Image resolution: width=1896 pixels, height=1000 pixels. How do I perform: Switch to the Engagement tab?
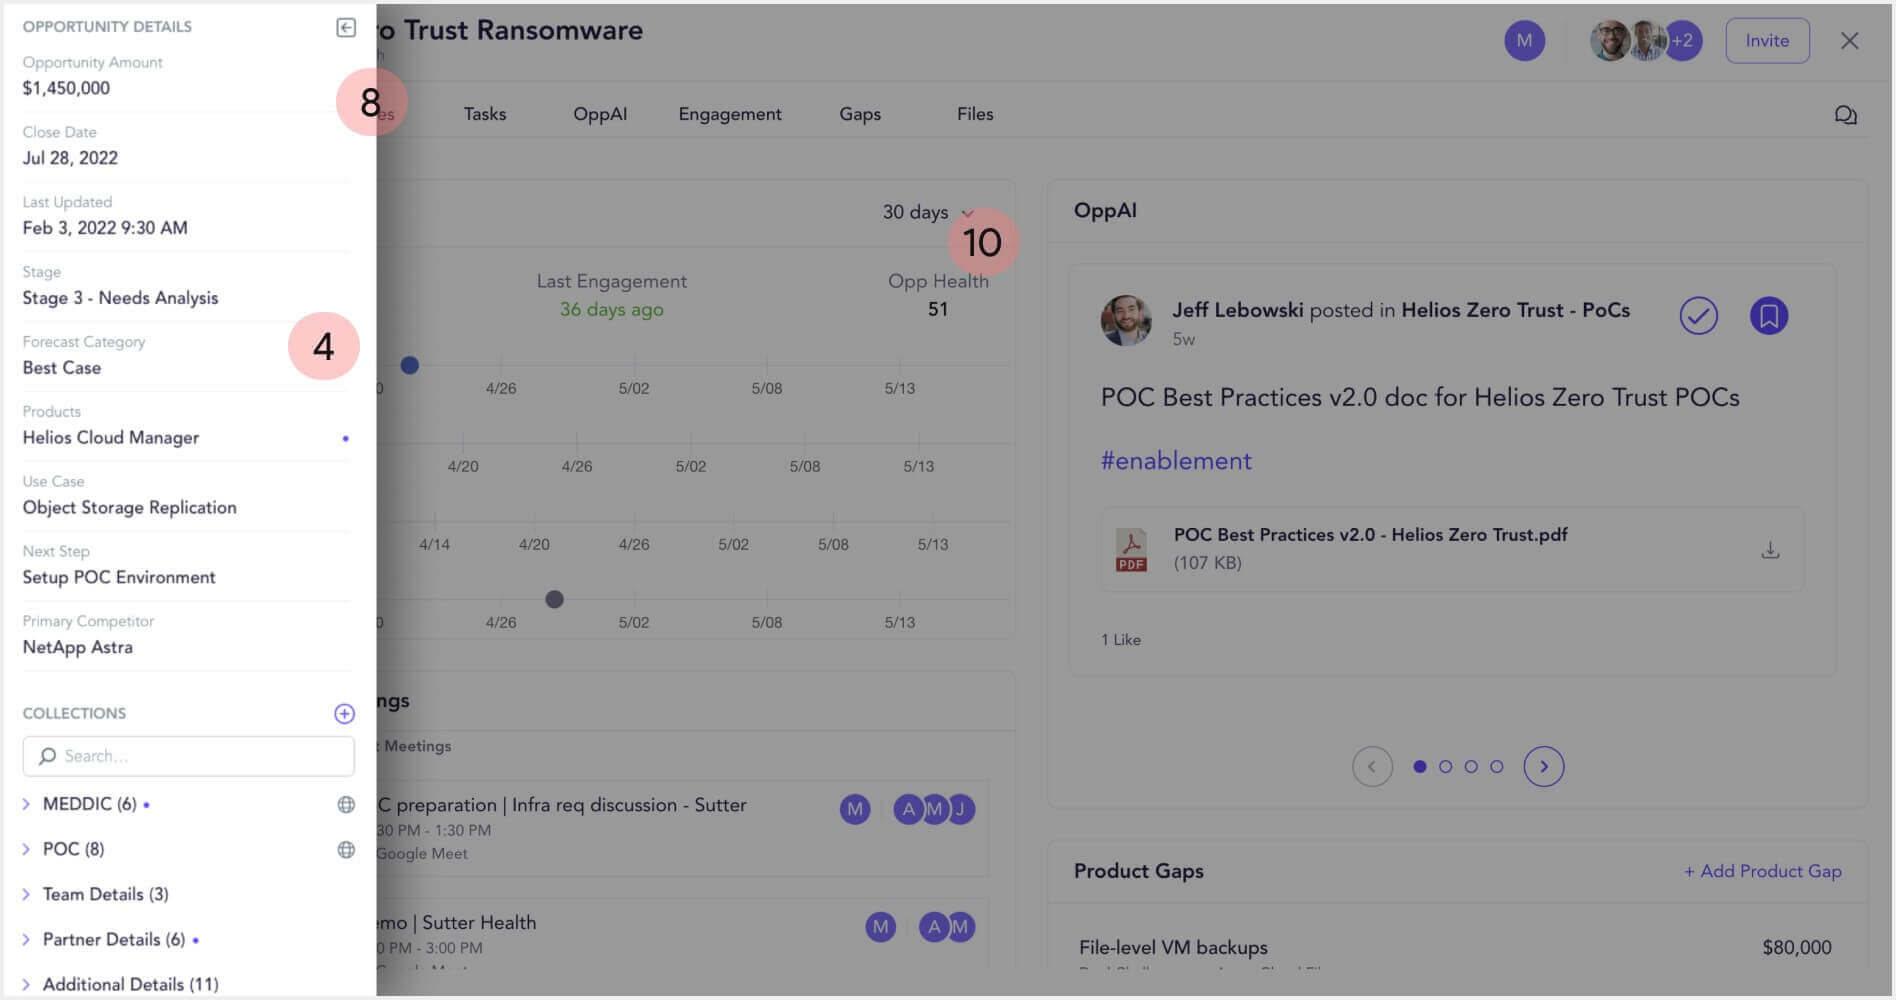729,114
